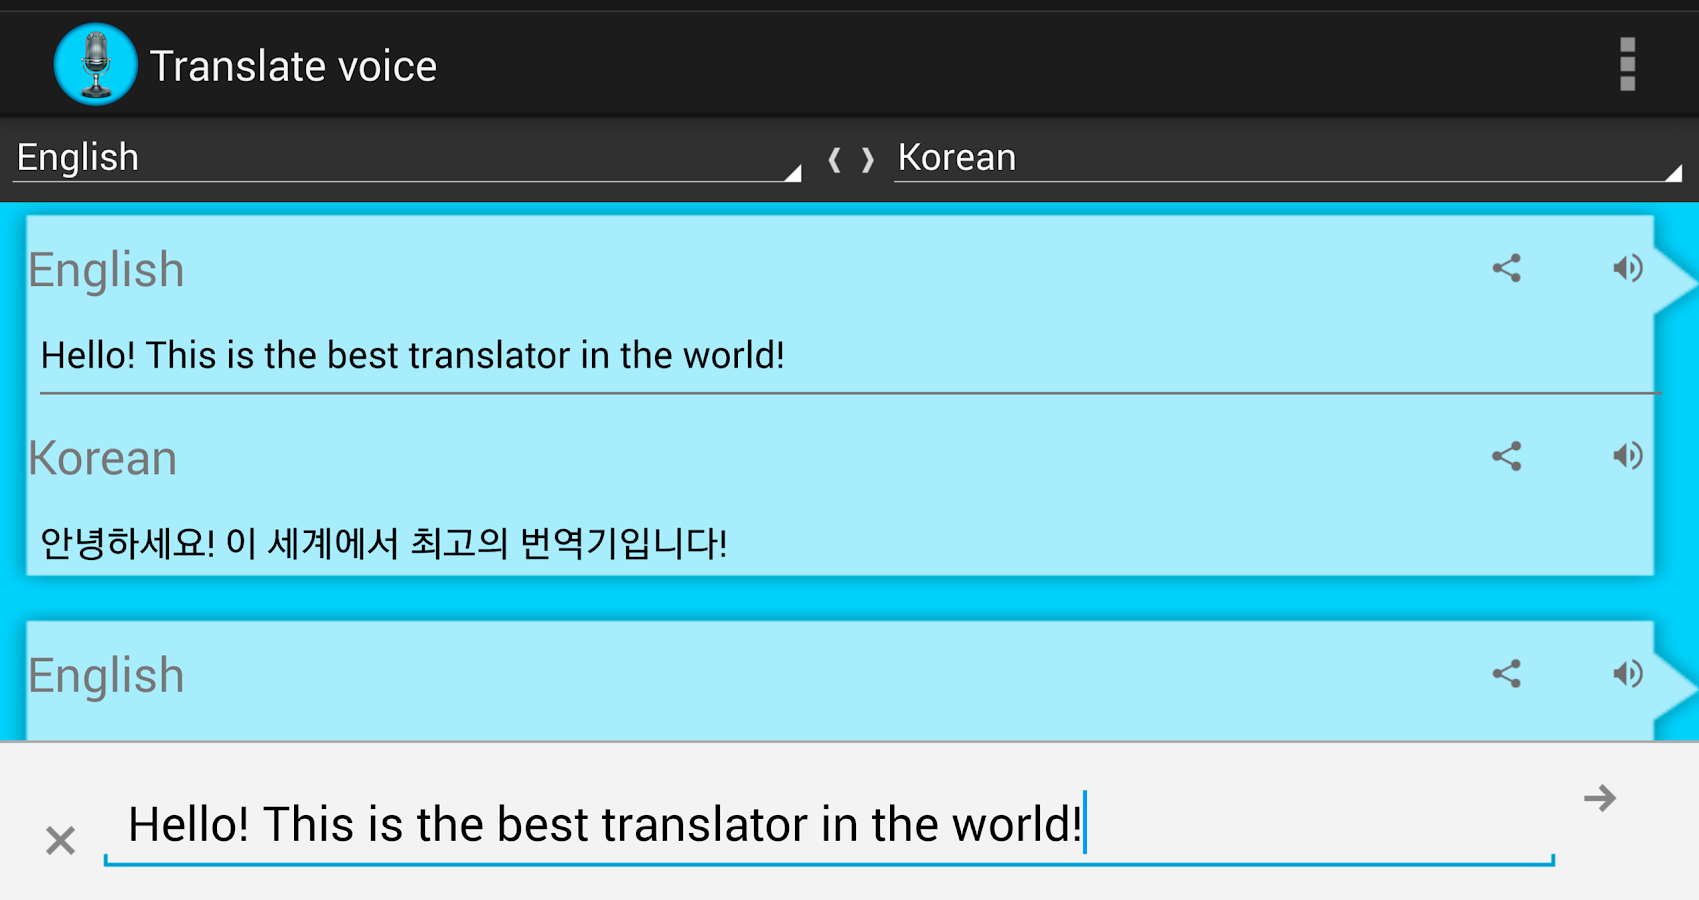Viewport: 1699px width, 900px height.
Task: Play audio for the second English card
Action: [1628, 674]
